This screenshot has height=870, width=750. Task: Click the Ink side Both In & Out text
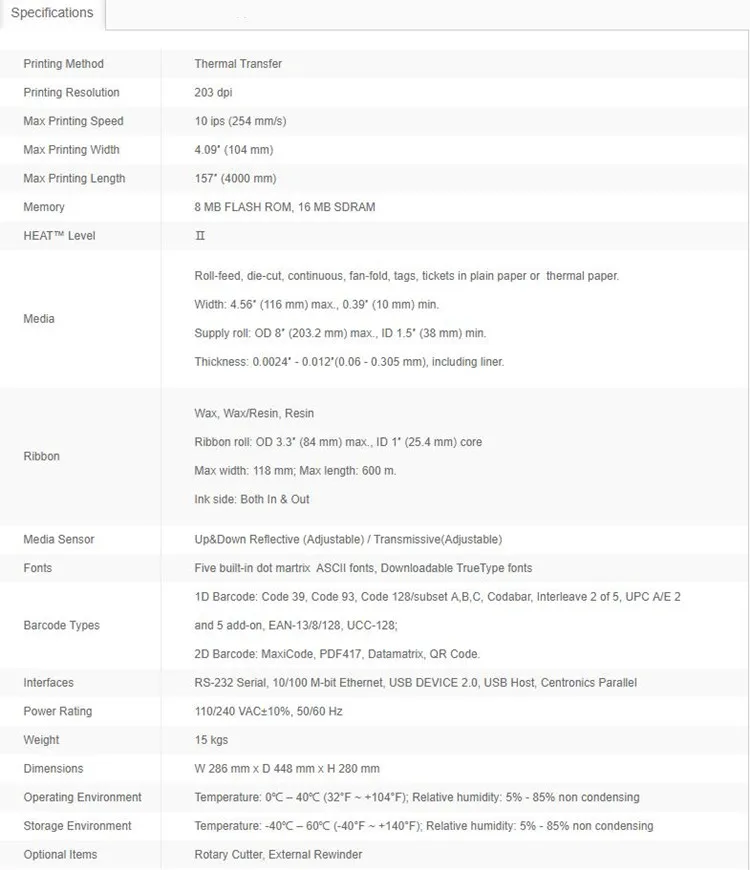pos(252,499)
